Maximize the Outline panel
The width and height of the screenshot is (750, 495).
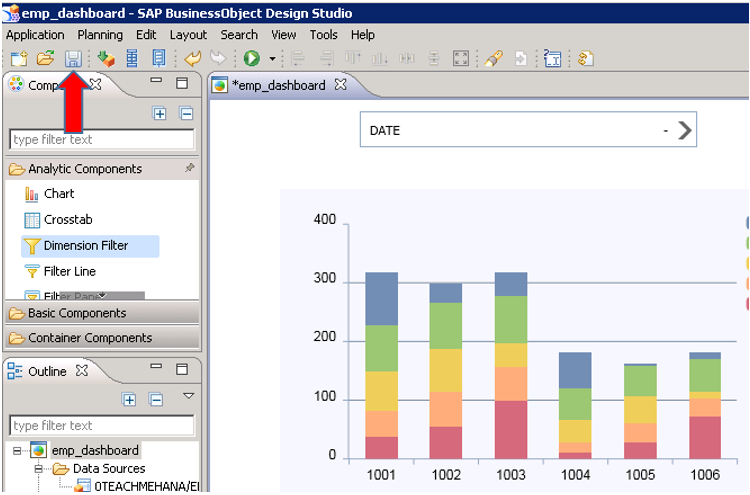[182, 369]
